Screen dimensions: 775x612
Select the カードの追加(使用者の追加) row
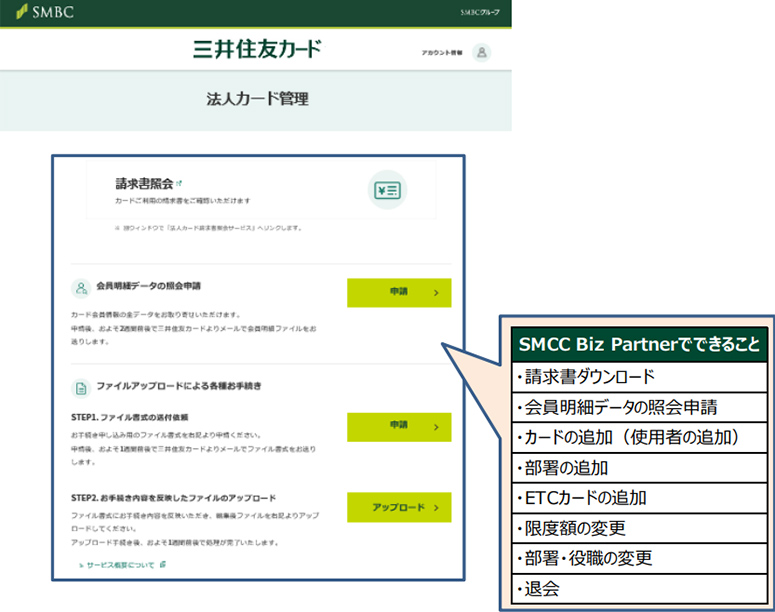pyautogui.click(x=639, y=437)
